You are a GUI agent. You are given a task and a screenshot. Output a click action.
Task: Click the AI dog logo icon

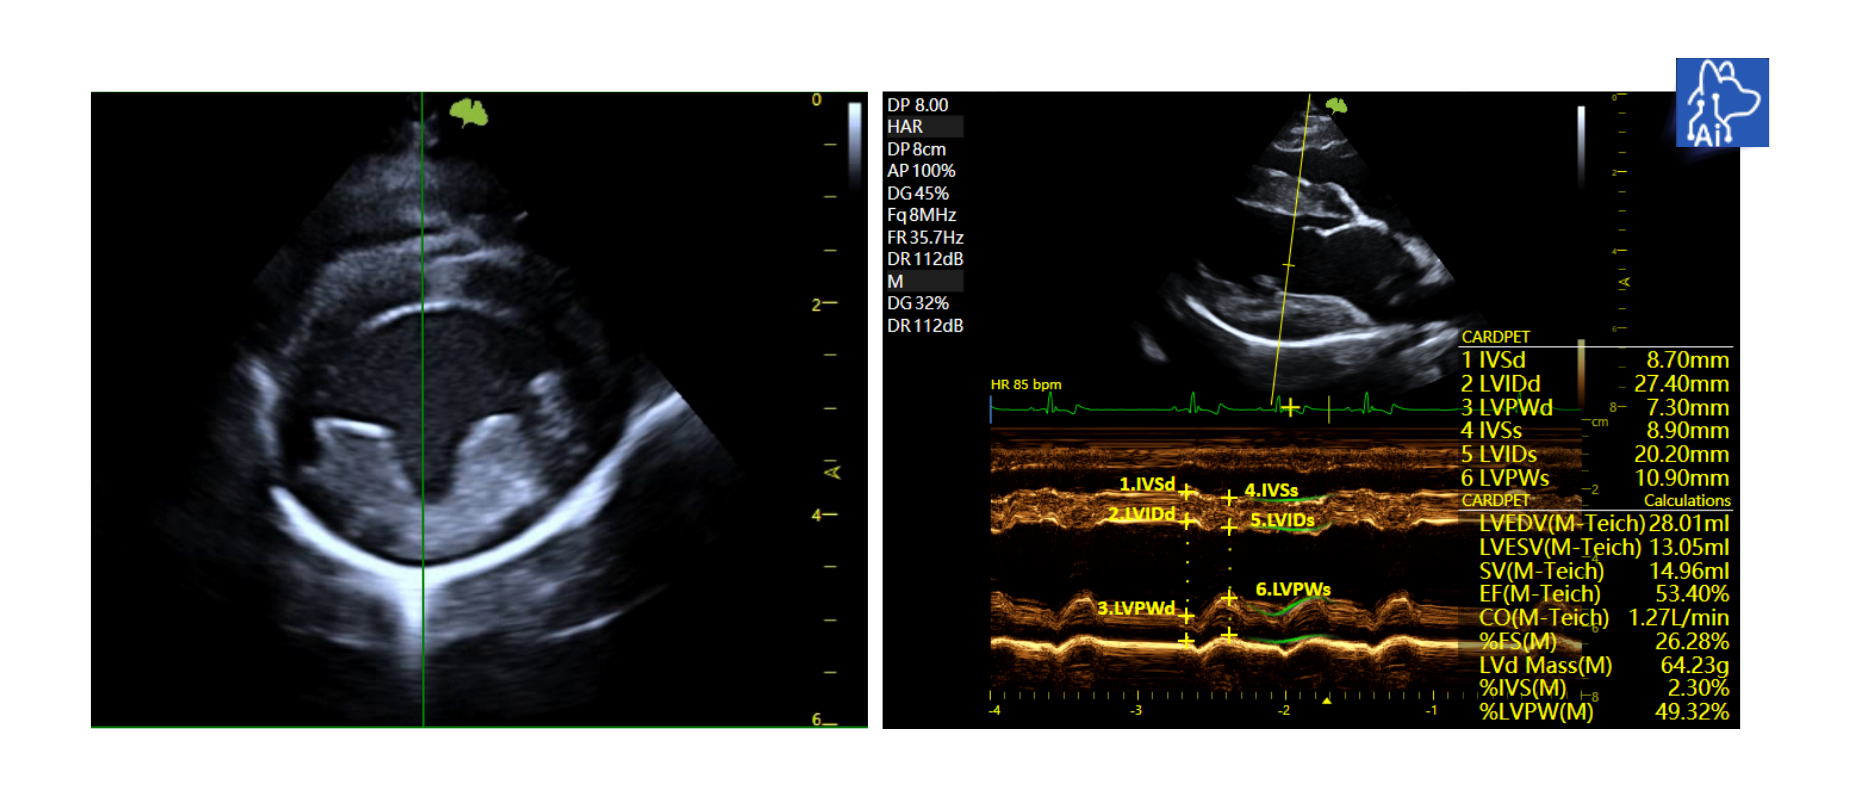[x=1721, y=102]
